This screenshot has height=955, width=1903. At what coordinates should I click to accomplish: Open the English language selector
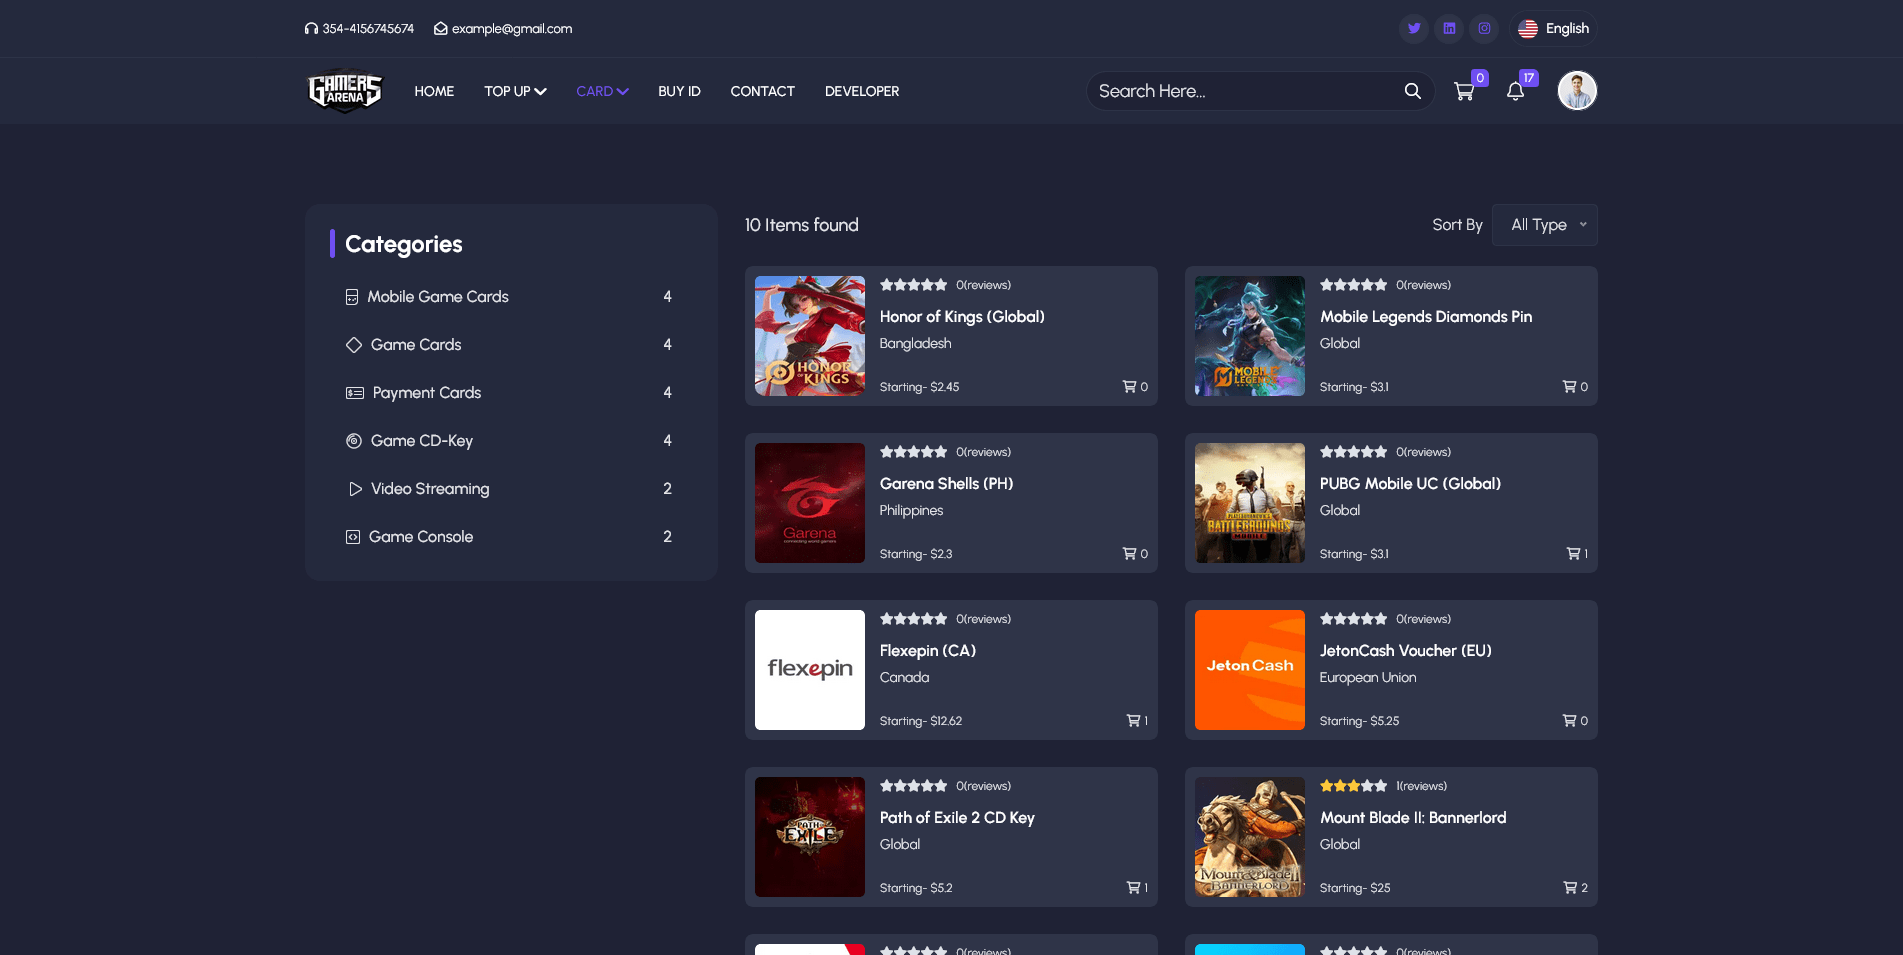coord(1554,29)
